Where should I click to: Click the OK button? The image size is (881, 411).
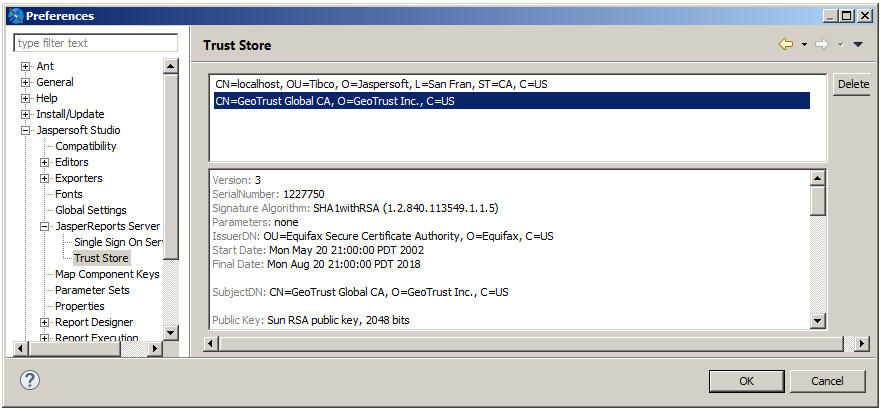click(746, 381)
